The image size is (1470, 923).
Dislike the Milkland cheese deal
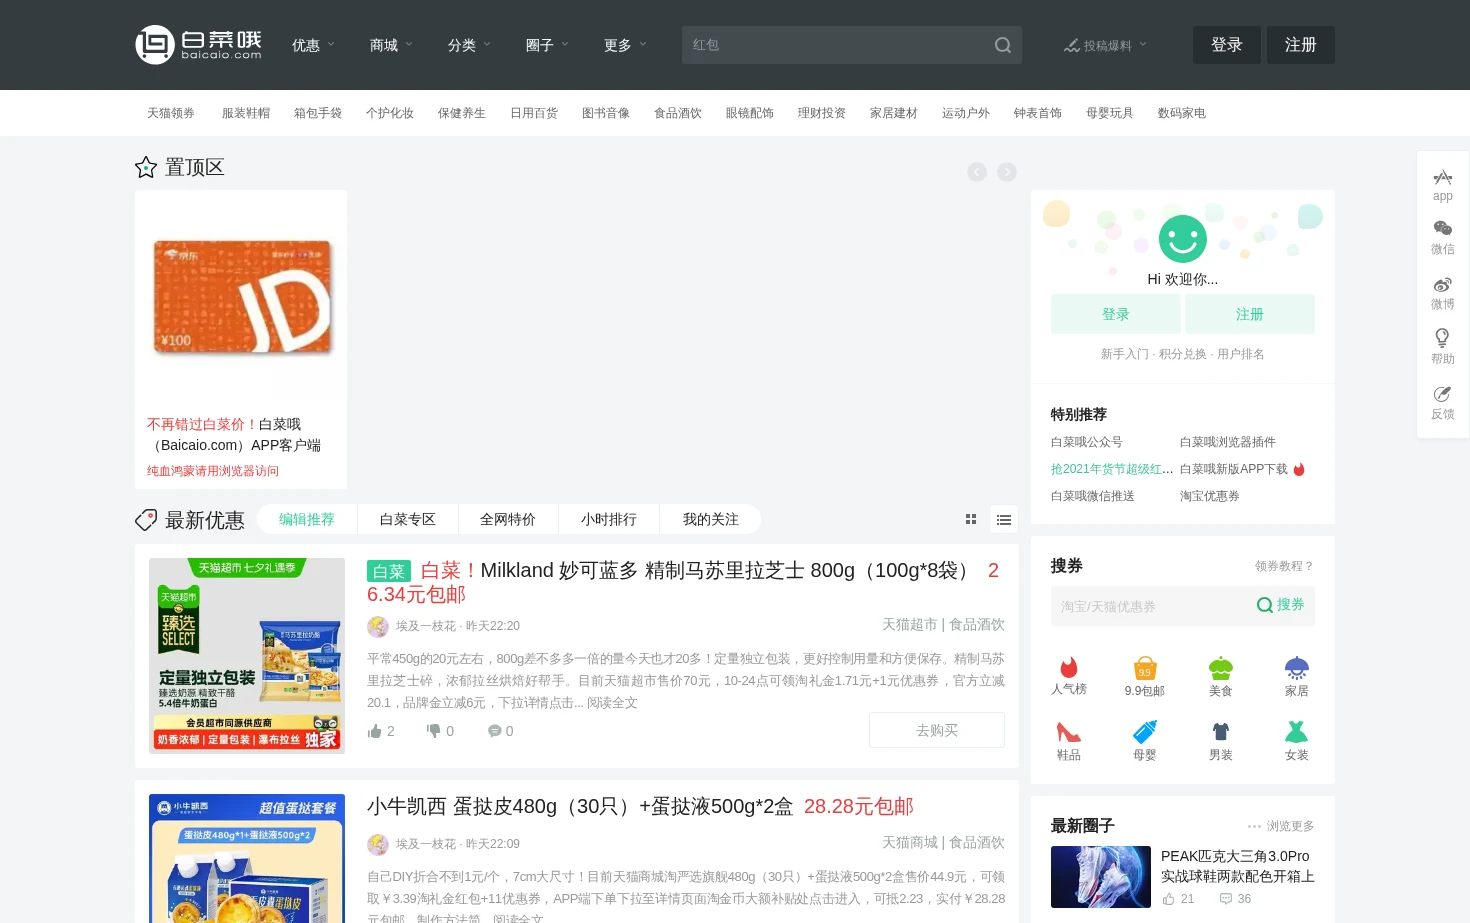coord(440,731)
